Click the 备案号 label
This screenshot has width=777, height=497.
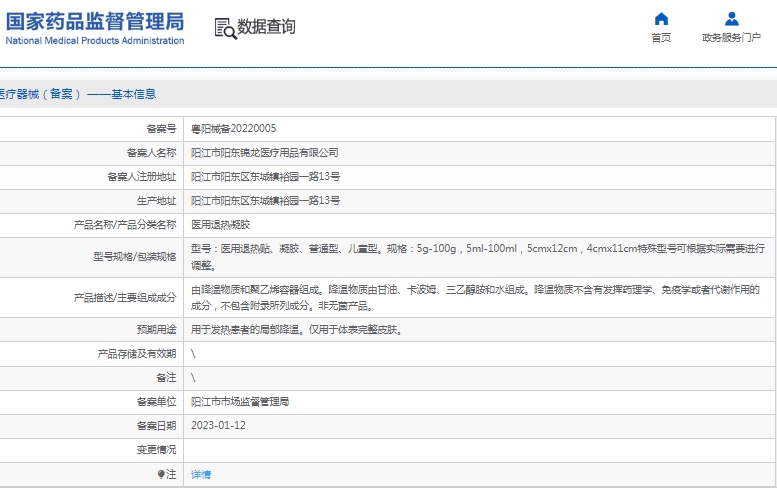coord(162,129)
